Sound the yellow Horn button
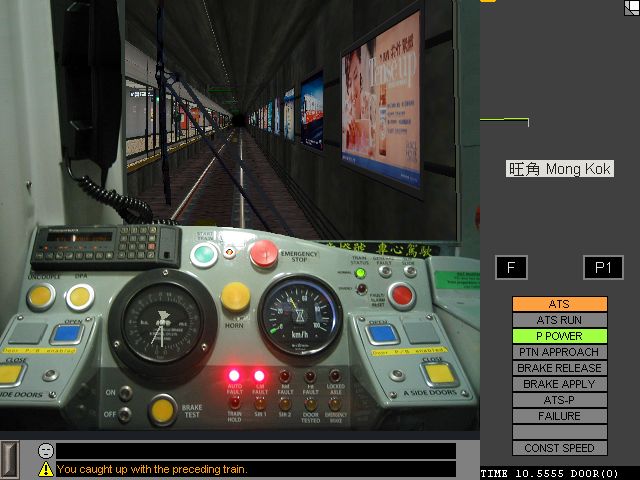 pos(235,295)
